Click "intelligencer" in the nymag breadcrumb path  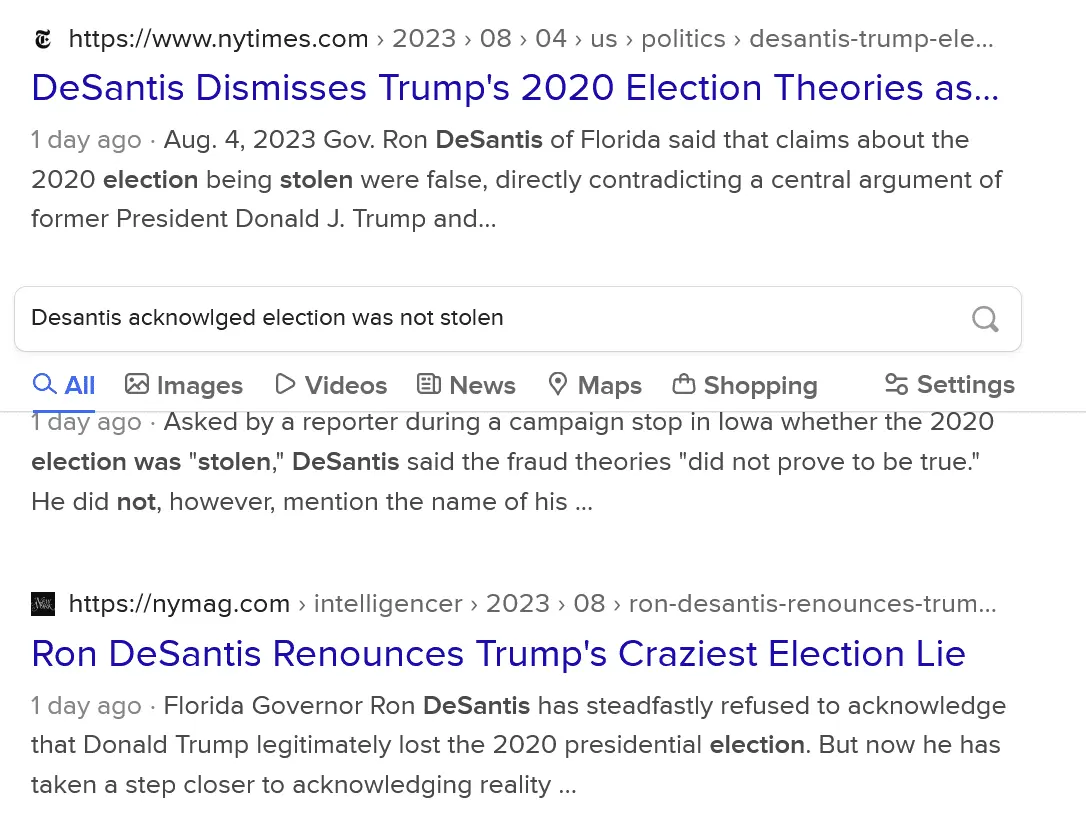coord(388,604)
